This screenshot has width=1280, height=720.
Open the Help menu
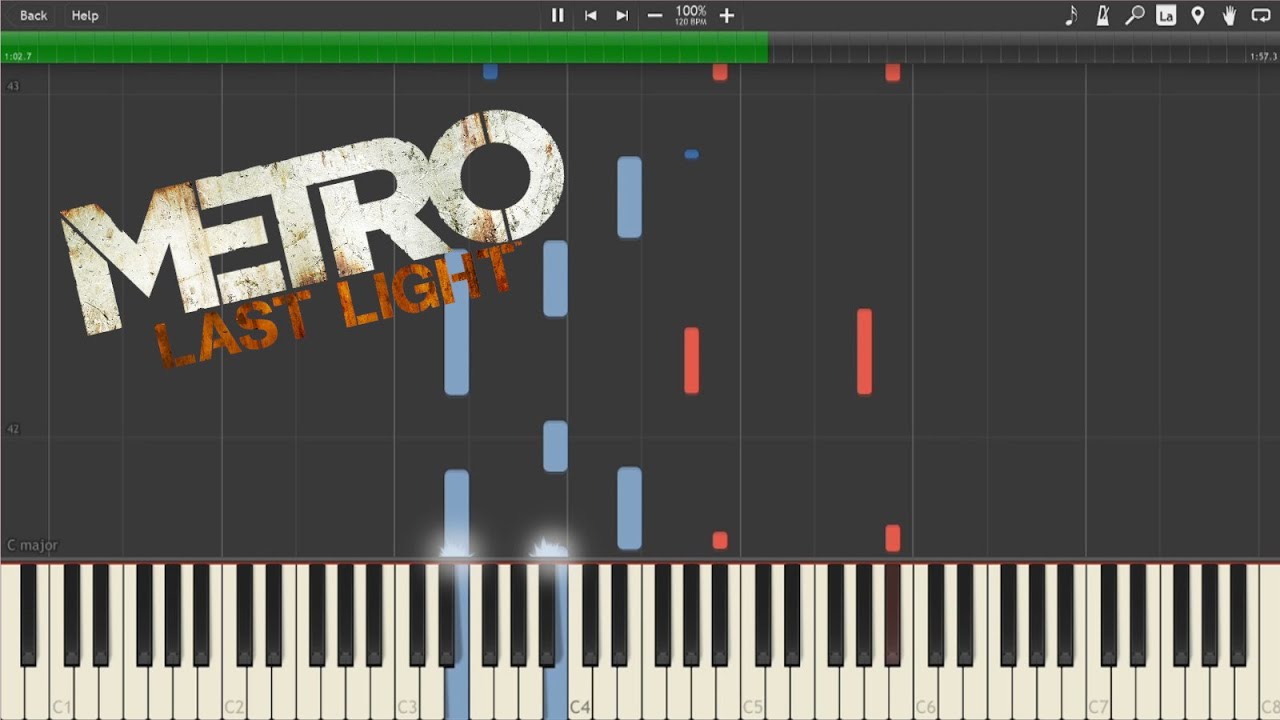pos(85,15)
